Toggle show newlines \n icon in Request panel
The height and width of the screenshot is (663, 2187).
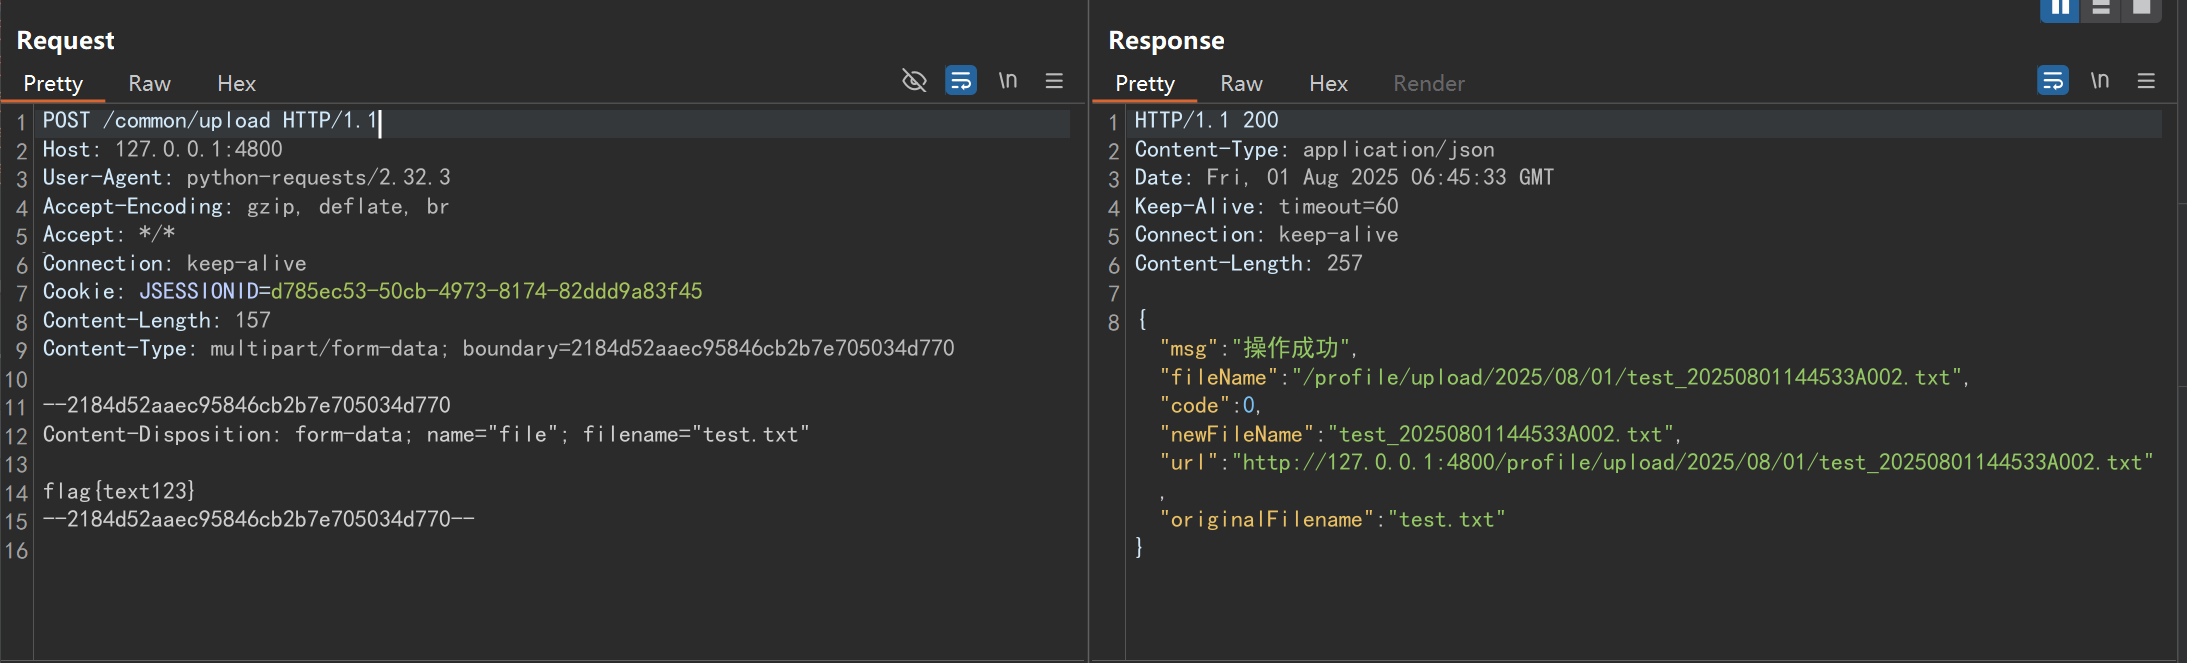pyautogui.click(x=1008, y=80)
